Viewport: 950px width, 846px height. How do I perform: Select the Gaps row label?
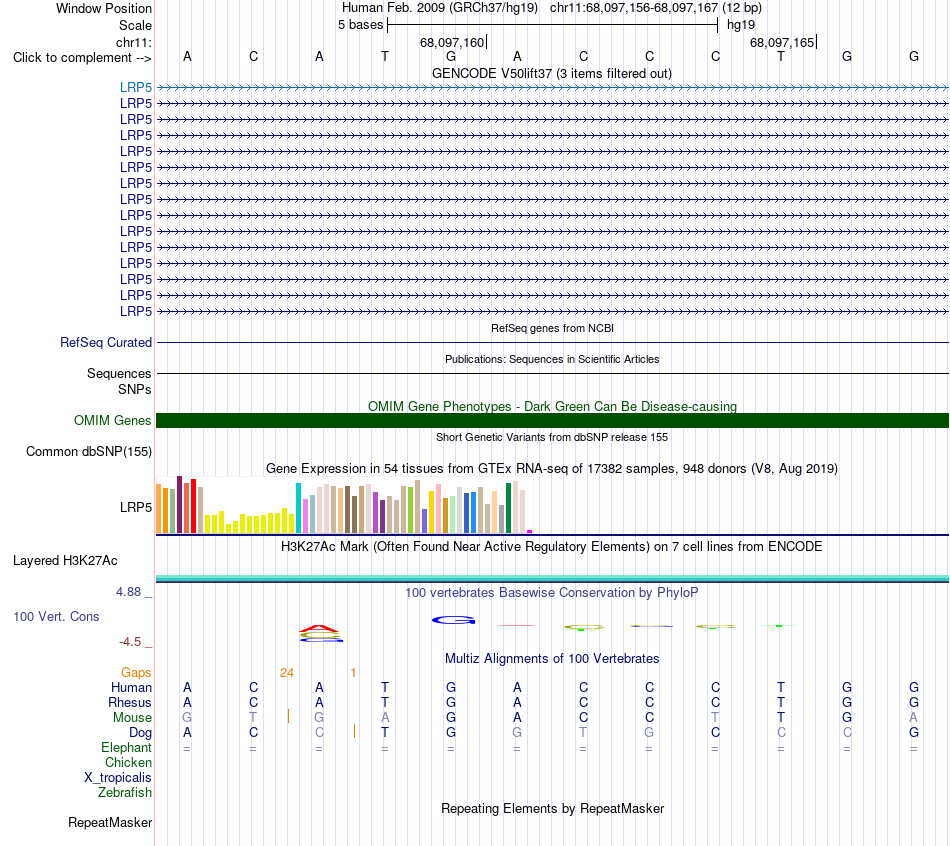[136, 673]
